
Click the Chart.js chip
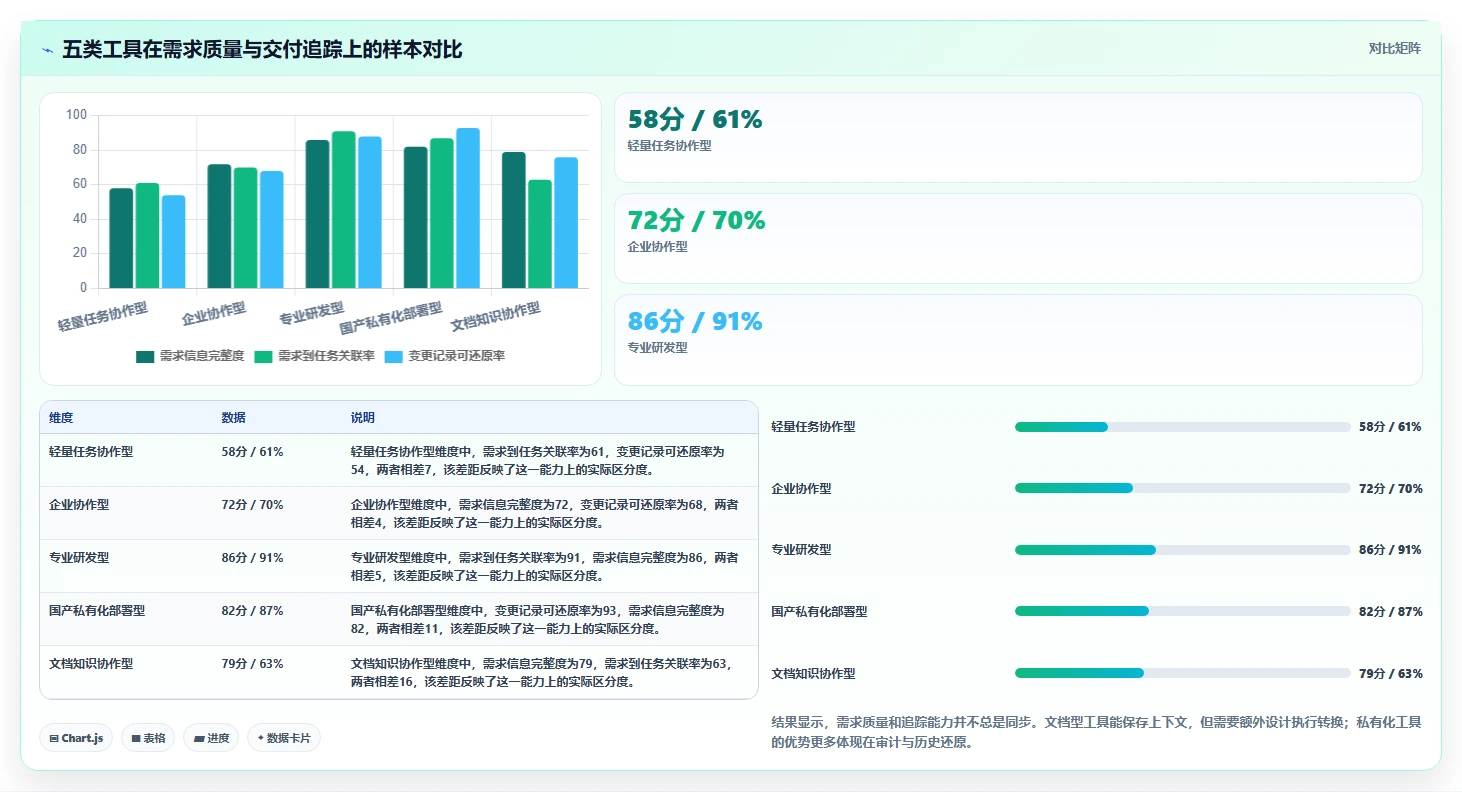point(76,738)
